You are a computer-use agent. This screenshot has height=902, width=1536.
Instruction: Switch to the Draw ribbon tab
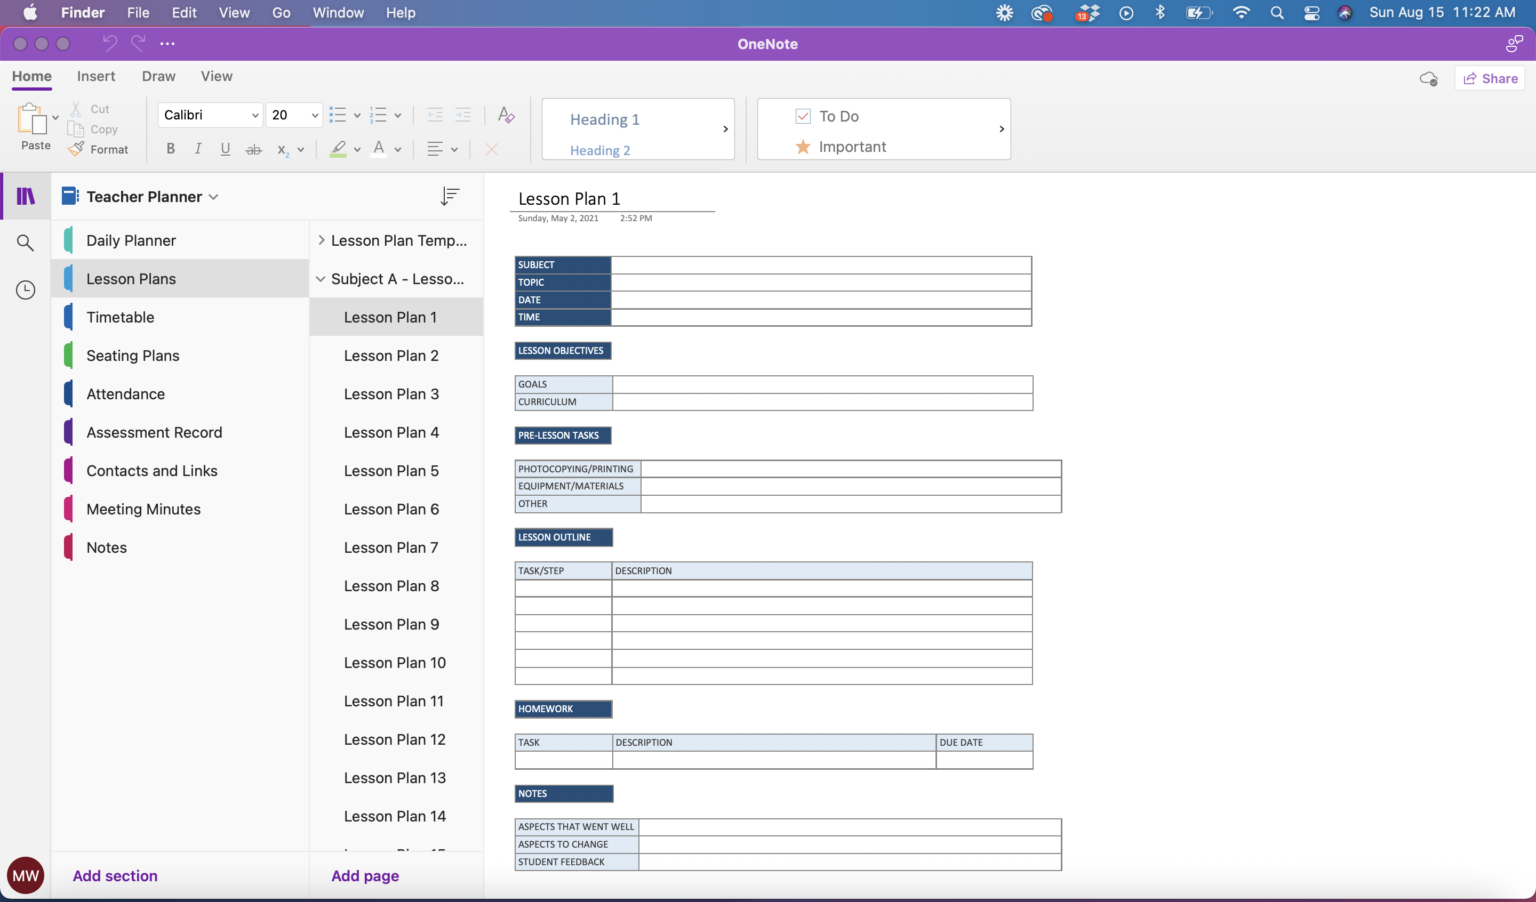pos(158,76)
